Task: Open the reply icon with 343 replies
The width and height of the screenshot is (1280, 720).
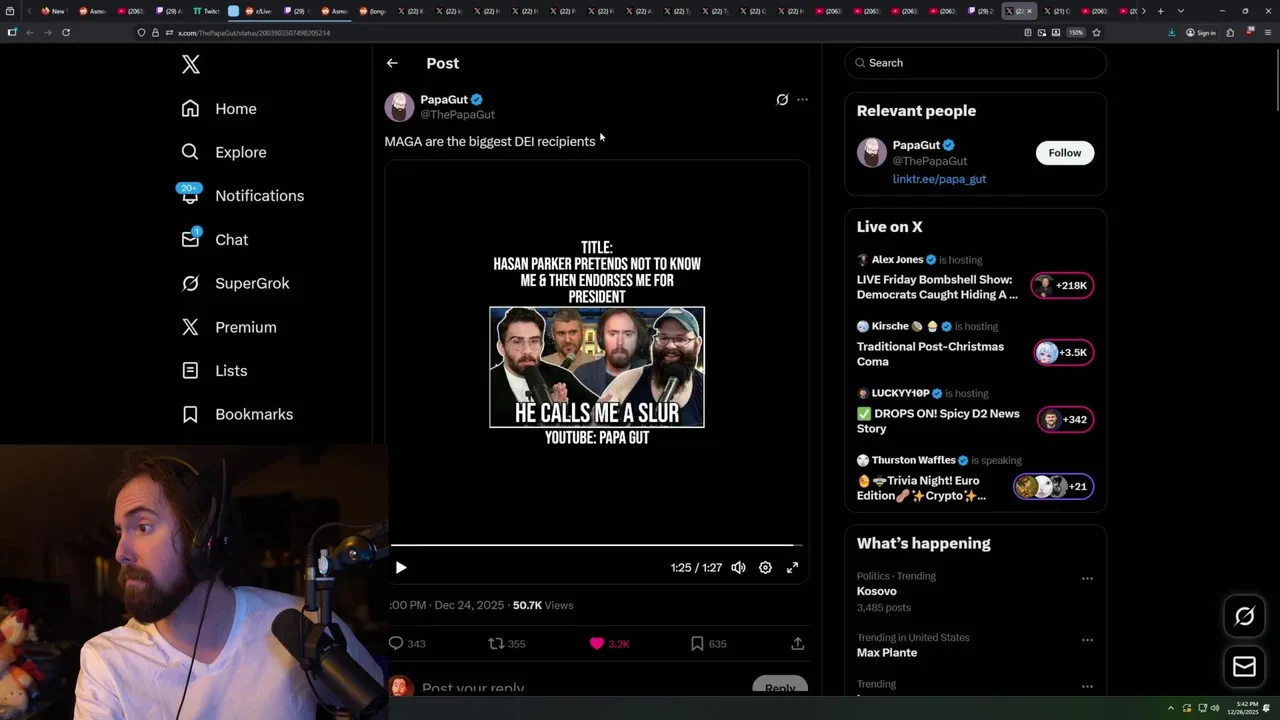Action: click(407, 644)
